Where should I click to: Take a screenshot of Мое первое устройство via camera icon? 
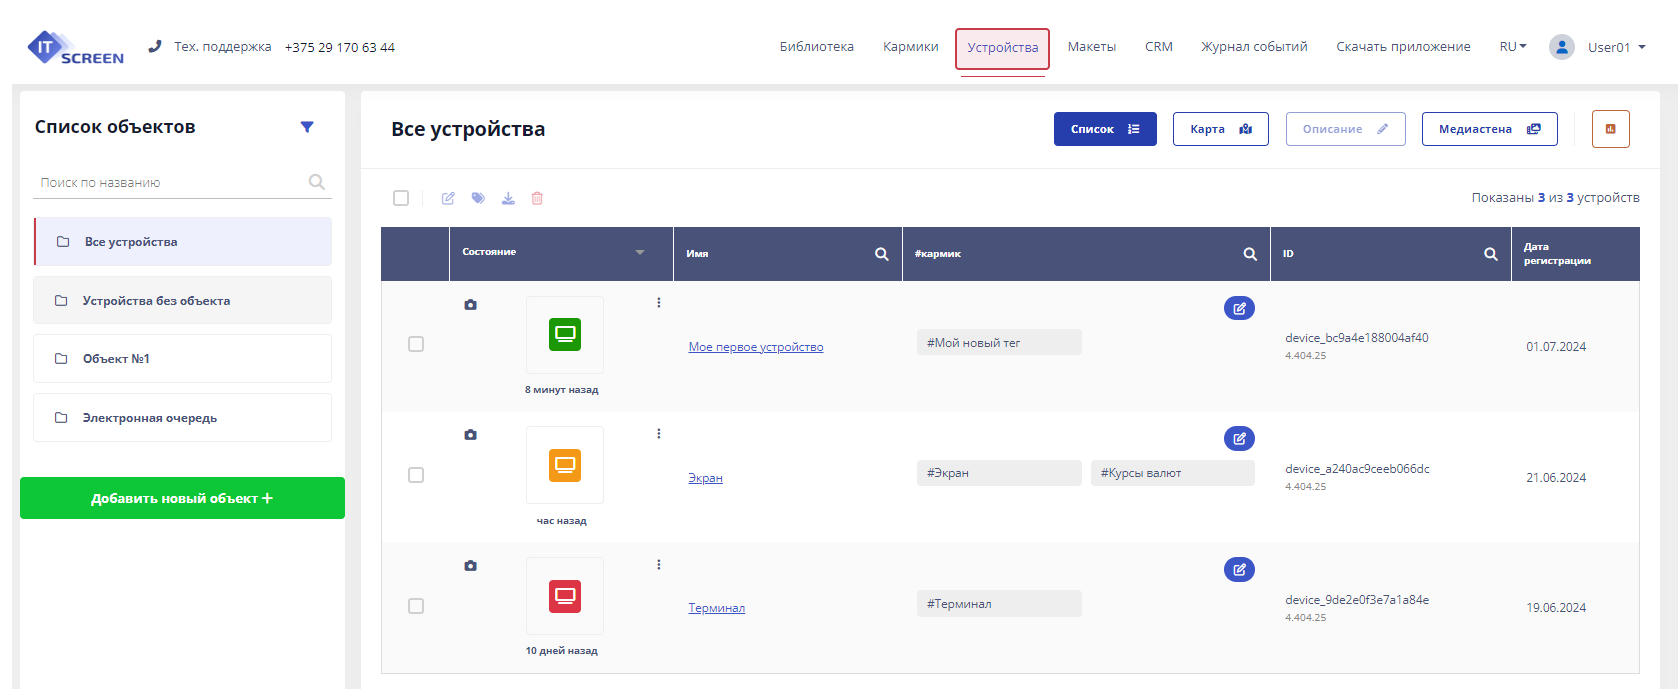[x=470, y=304]
